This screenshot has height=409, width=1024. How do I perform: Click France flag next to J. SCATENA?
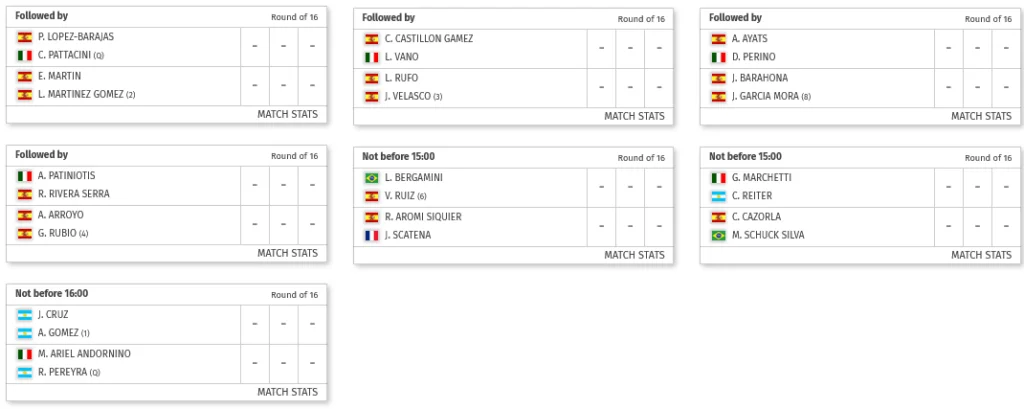point(372,235)
